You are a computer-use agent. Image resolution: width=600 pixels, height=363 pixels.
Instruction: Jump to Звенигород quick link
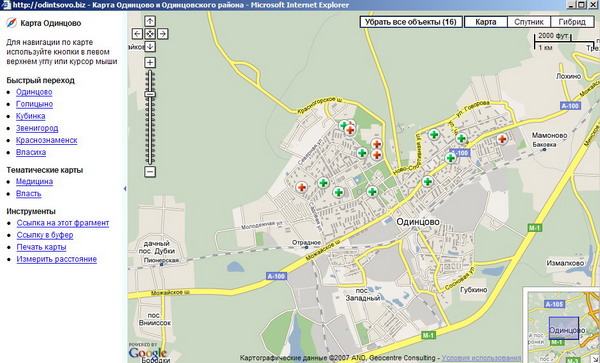[x=37, y=128]
